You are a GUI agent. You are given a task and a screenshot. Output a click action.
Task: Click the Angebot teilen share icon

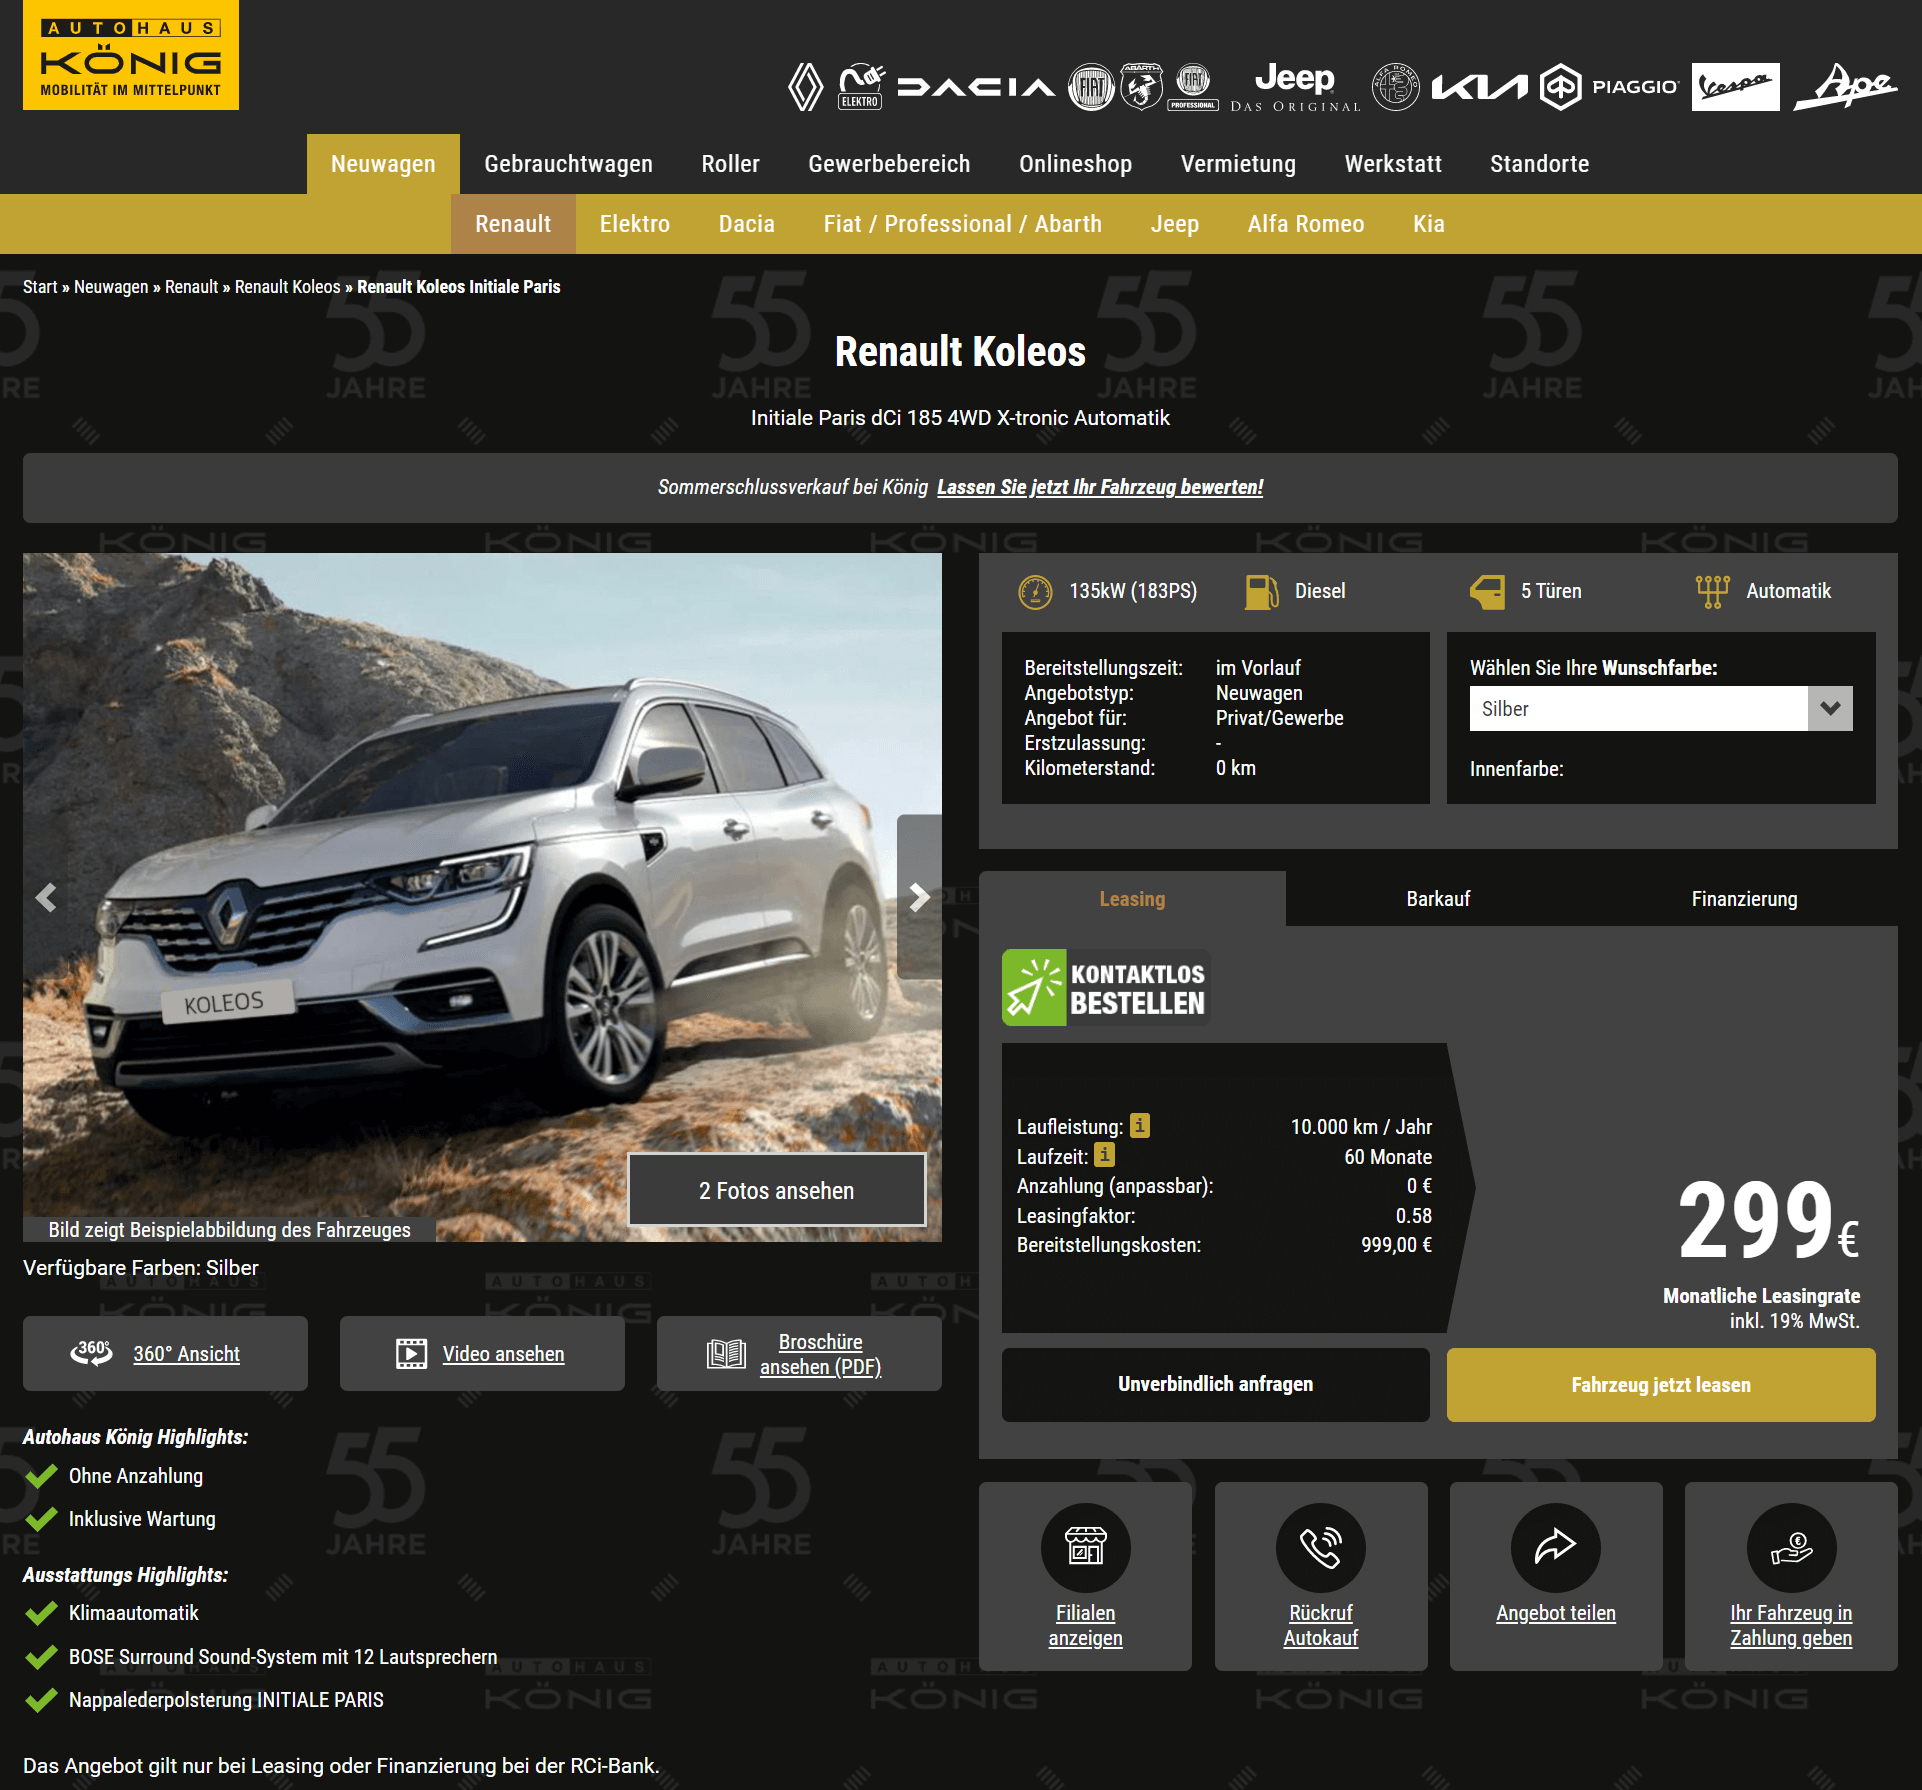point(1556,1547)
